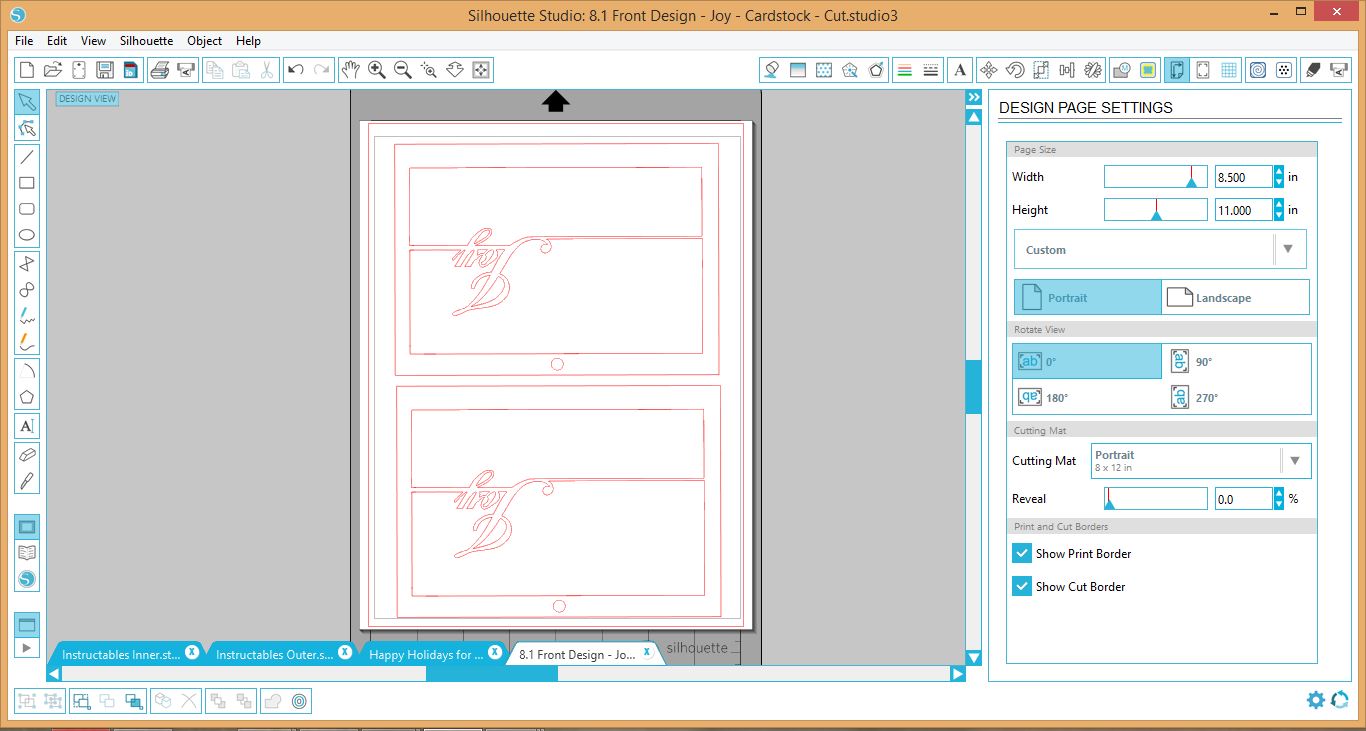Create a new document with the blank page icon

tap(27, 70)
